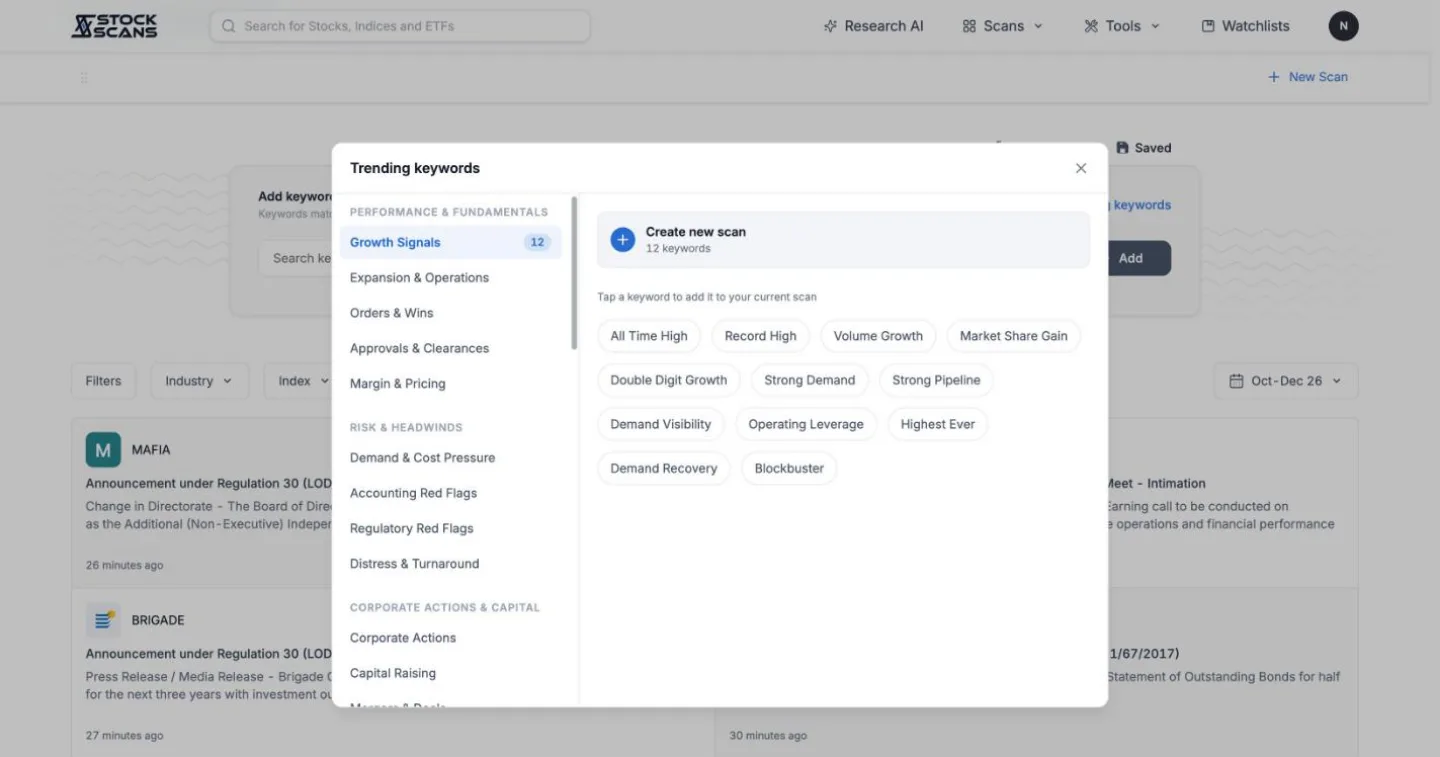Viewport: 1440px width, 757px height.
Task: Click the plus icon beside New Scan
Action: pos(1274,77)
